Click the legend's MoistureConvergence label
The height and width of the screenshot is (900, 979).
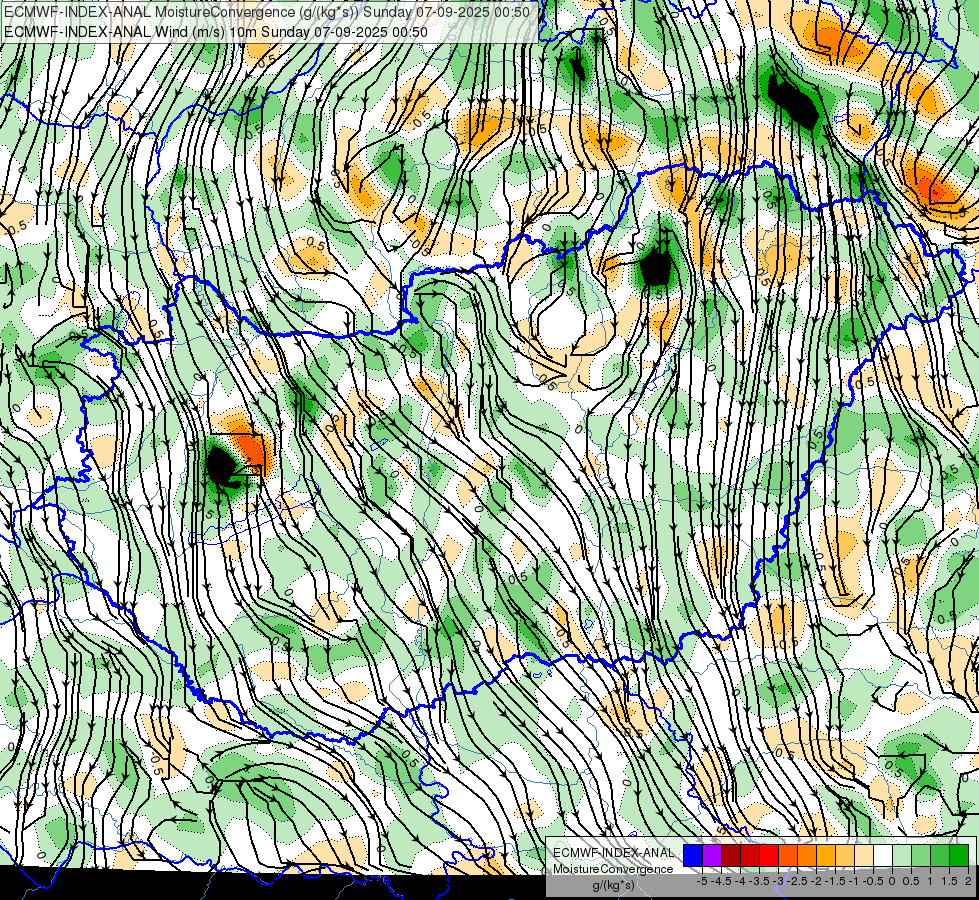pos(613,869)
